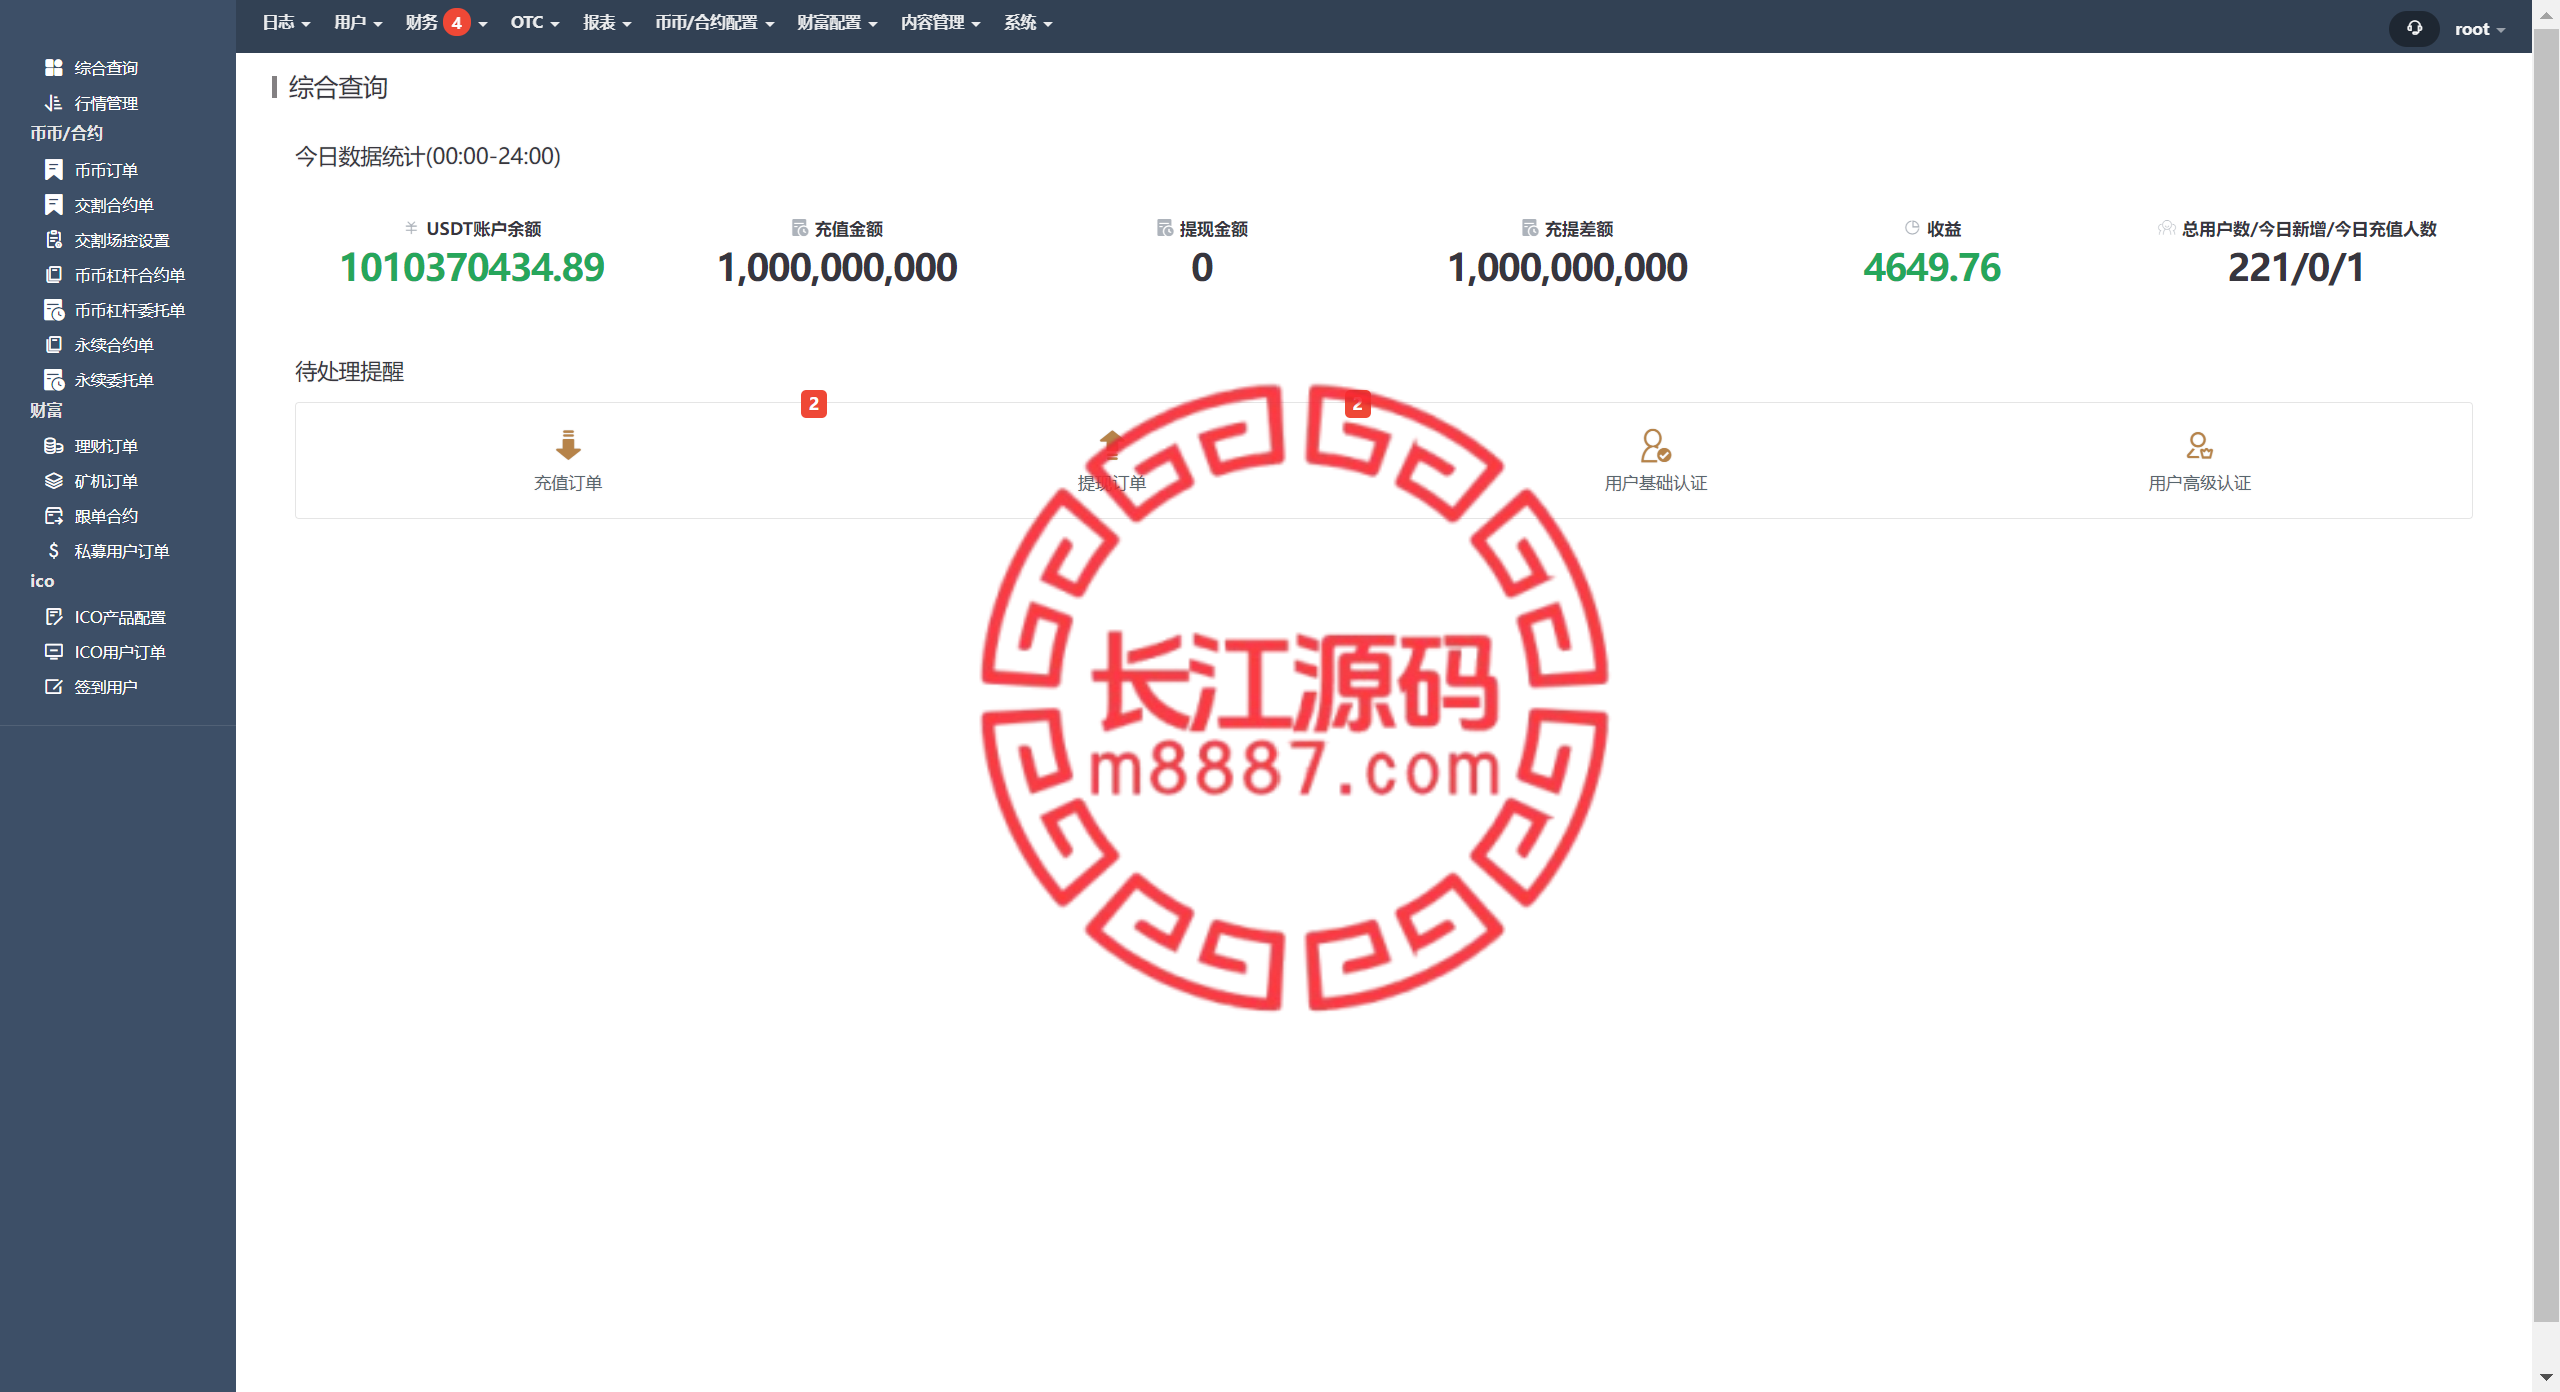Viewport: 2560px width, 1392px height.
Task: Click the 跟单合约 icon in sidebar
Action: coord(54,516)
